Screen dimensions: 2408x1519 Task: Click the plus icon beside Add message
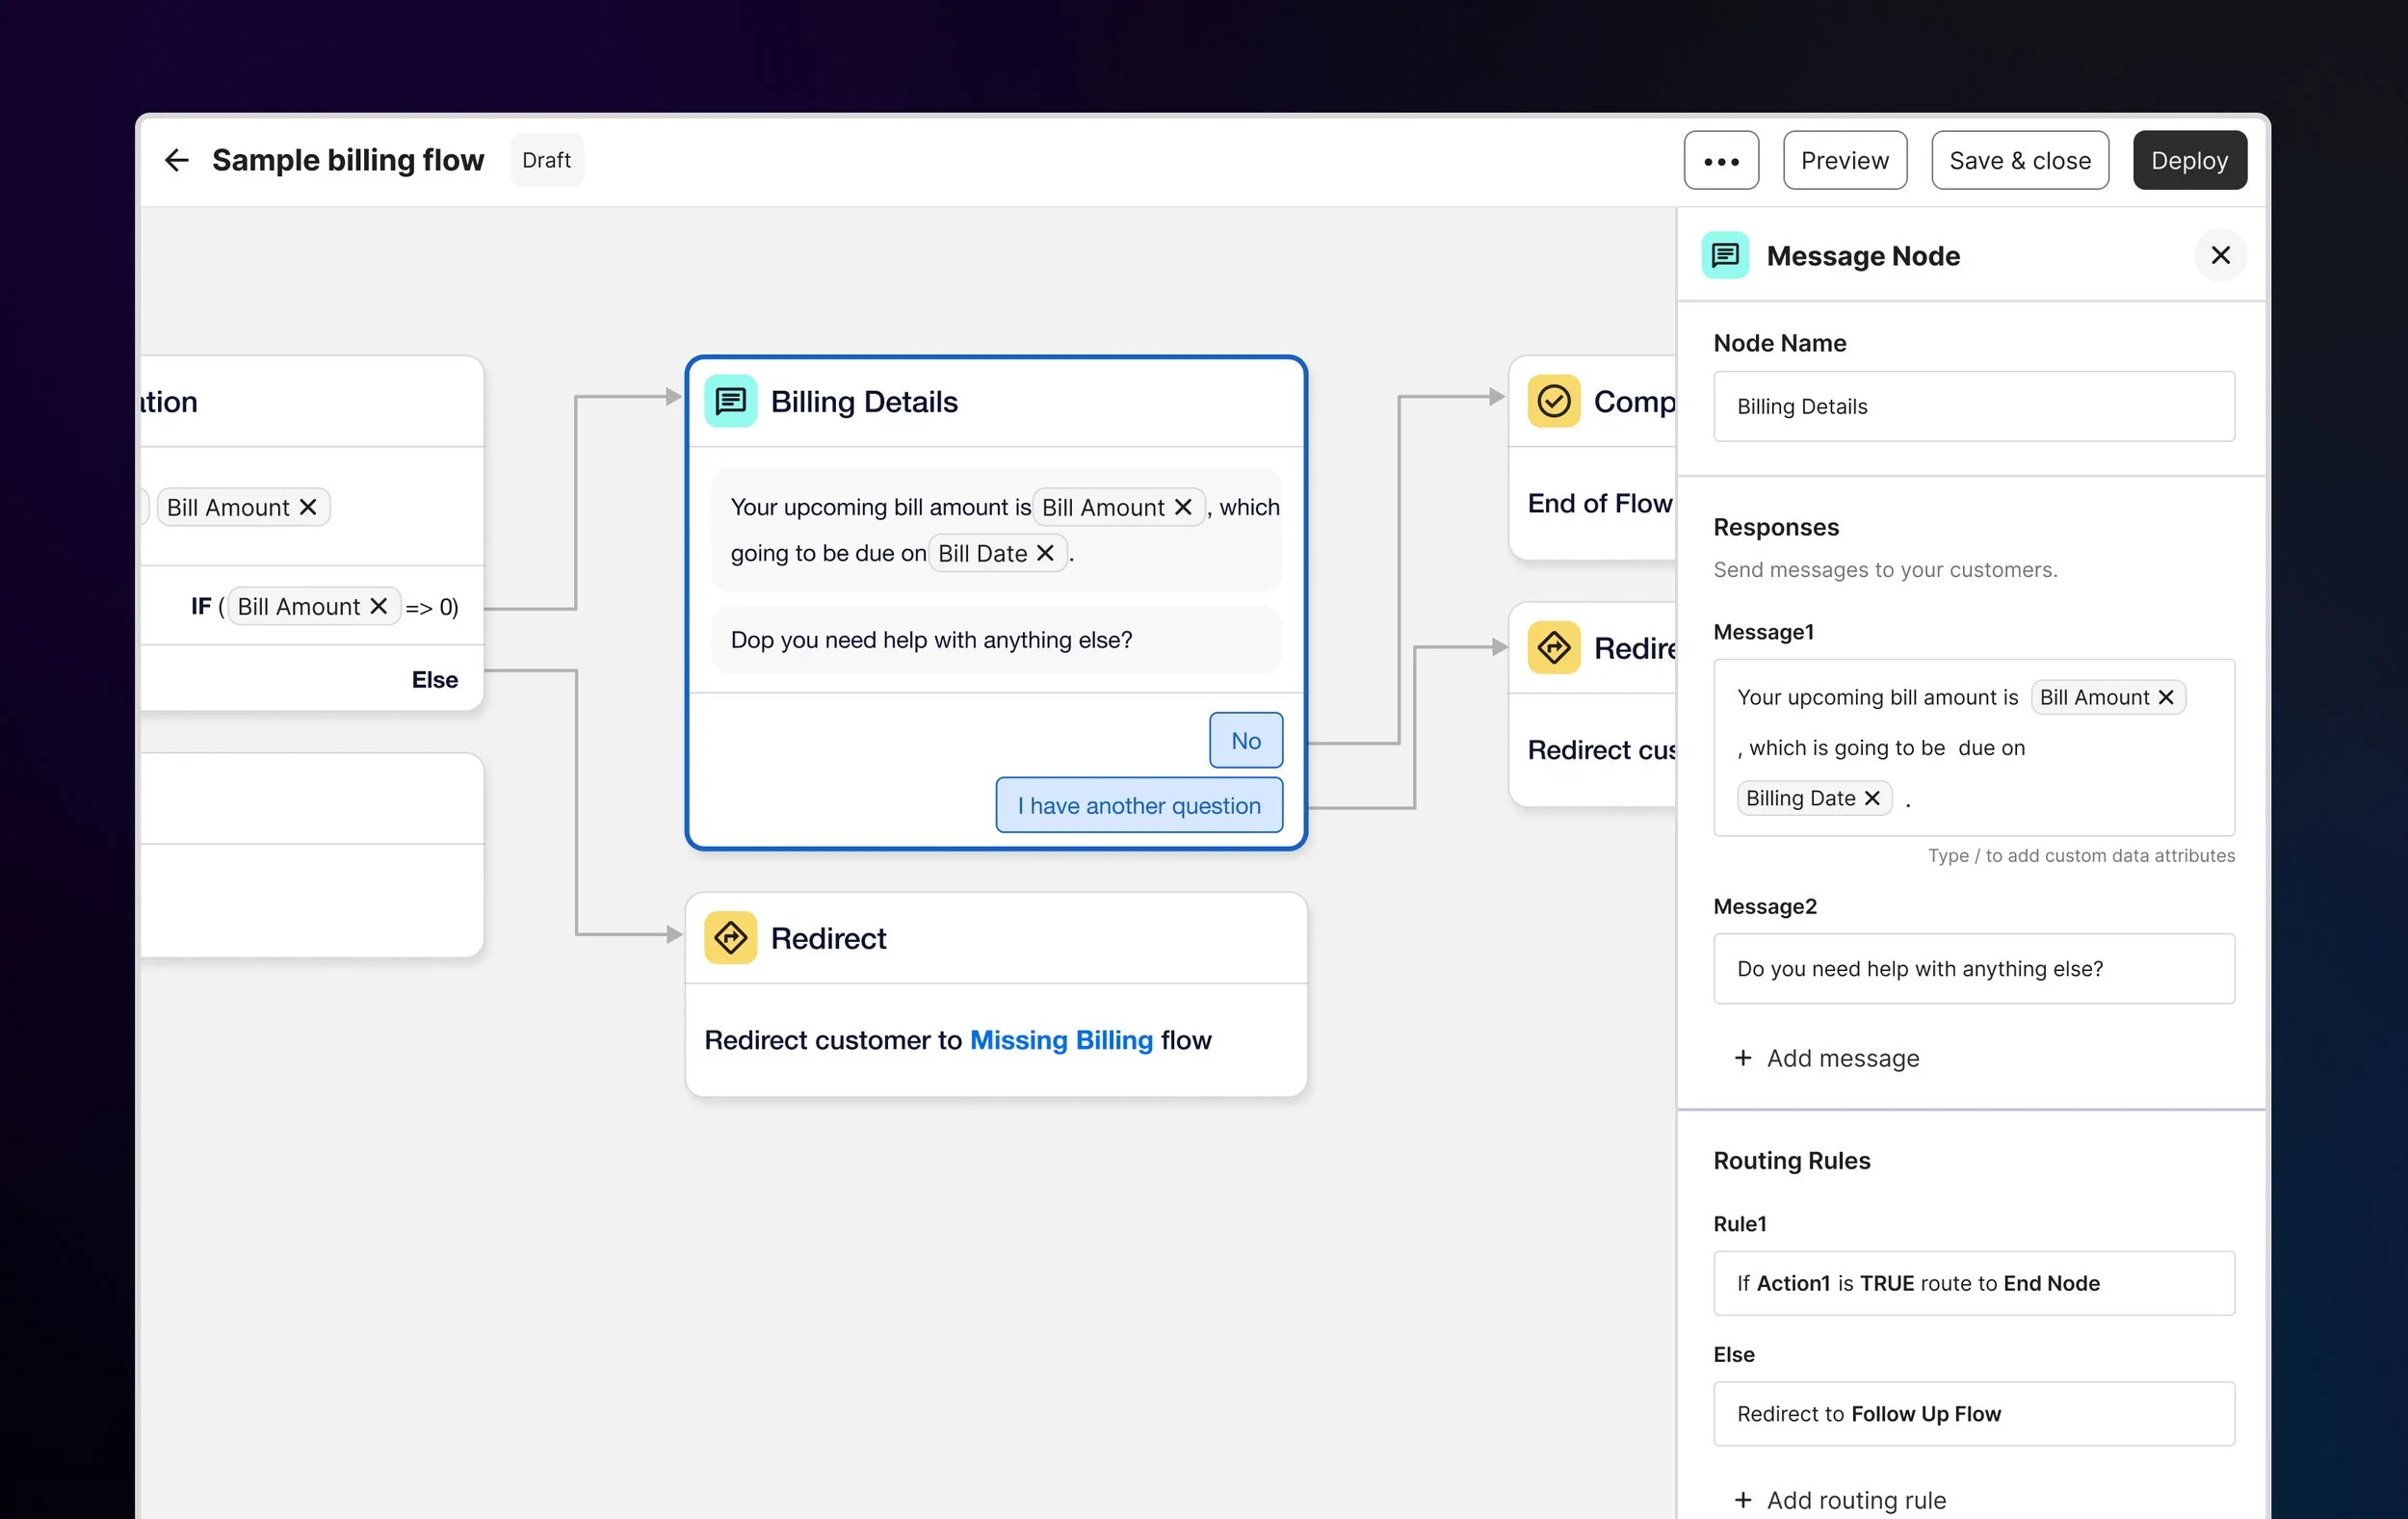[x=1743, y=1058]
